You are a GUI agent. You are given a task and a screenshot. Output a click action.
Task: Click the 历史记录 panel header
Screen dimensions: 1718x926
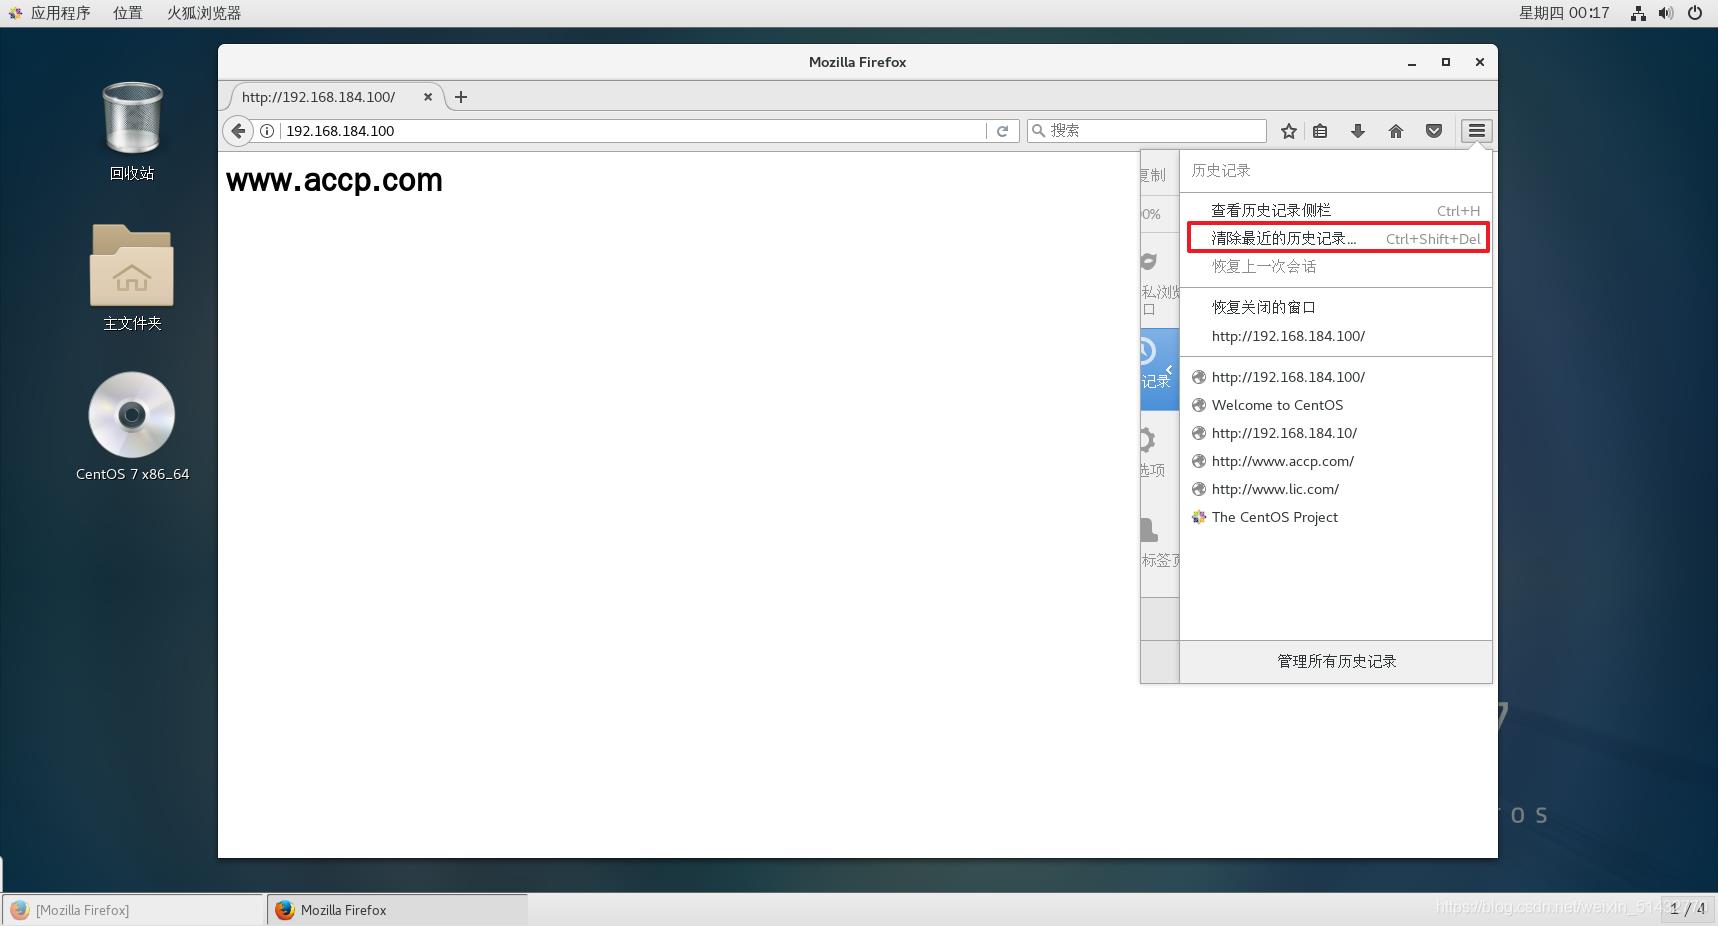[1221, 171]
